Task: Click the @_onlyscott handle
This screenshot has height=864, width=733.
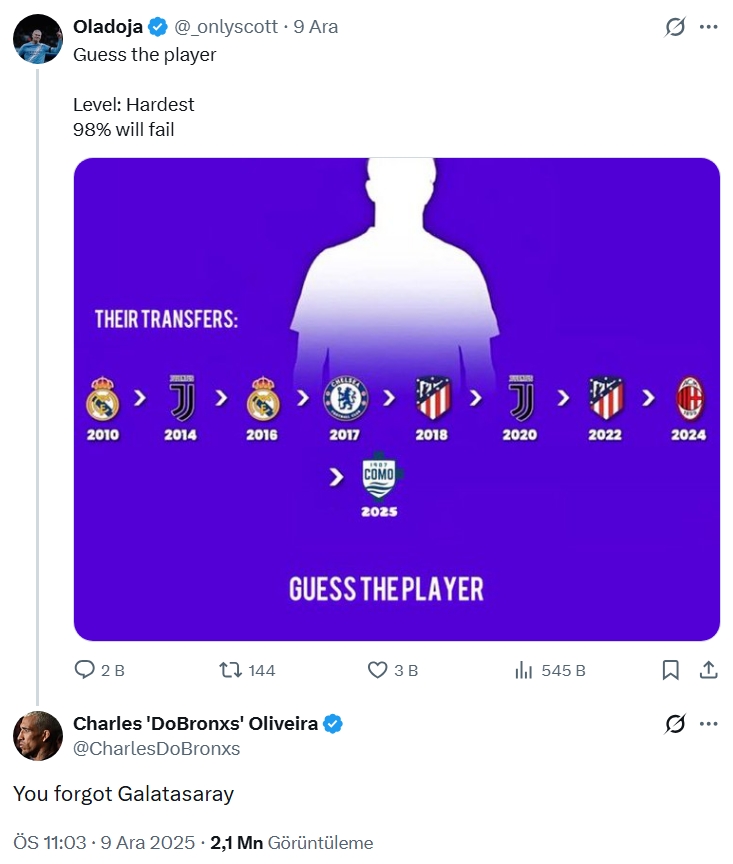Action: [x=226, y=27]
